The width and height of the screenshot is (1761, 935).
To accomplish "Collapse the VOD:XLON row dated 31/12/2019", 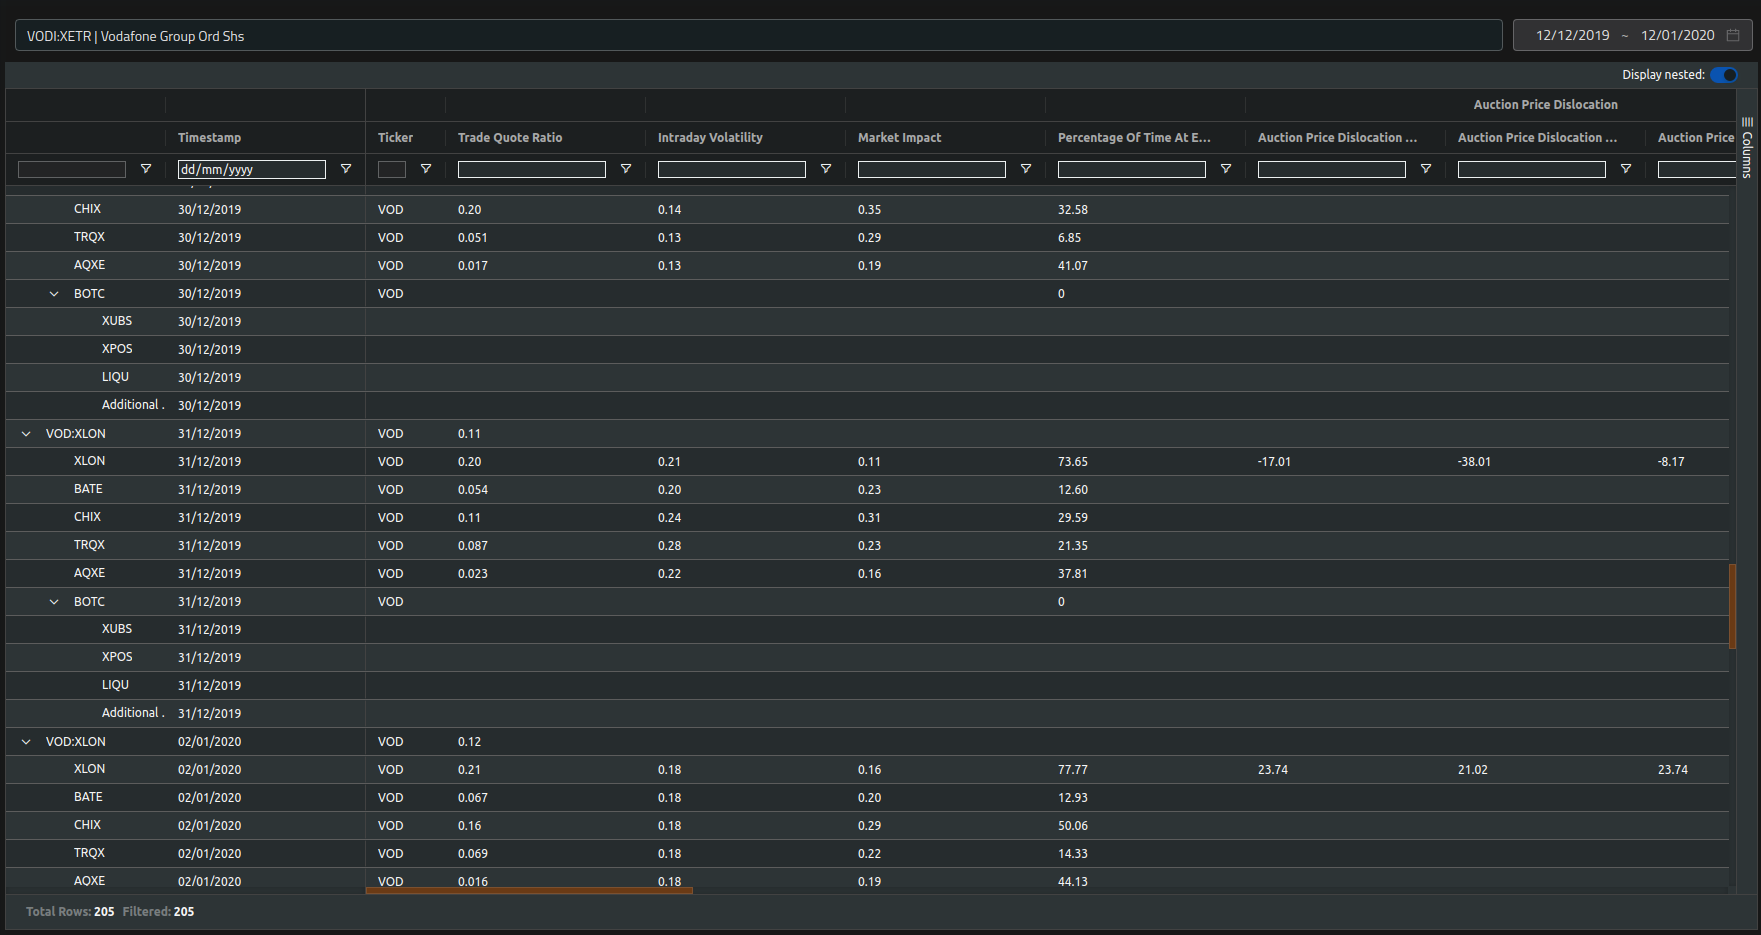I will click(25, 433).
